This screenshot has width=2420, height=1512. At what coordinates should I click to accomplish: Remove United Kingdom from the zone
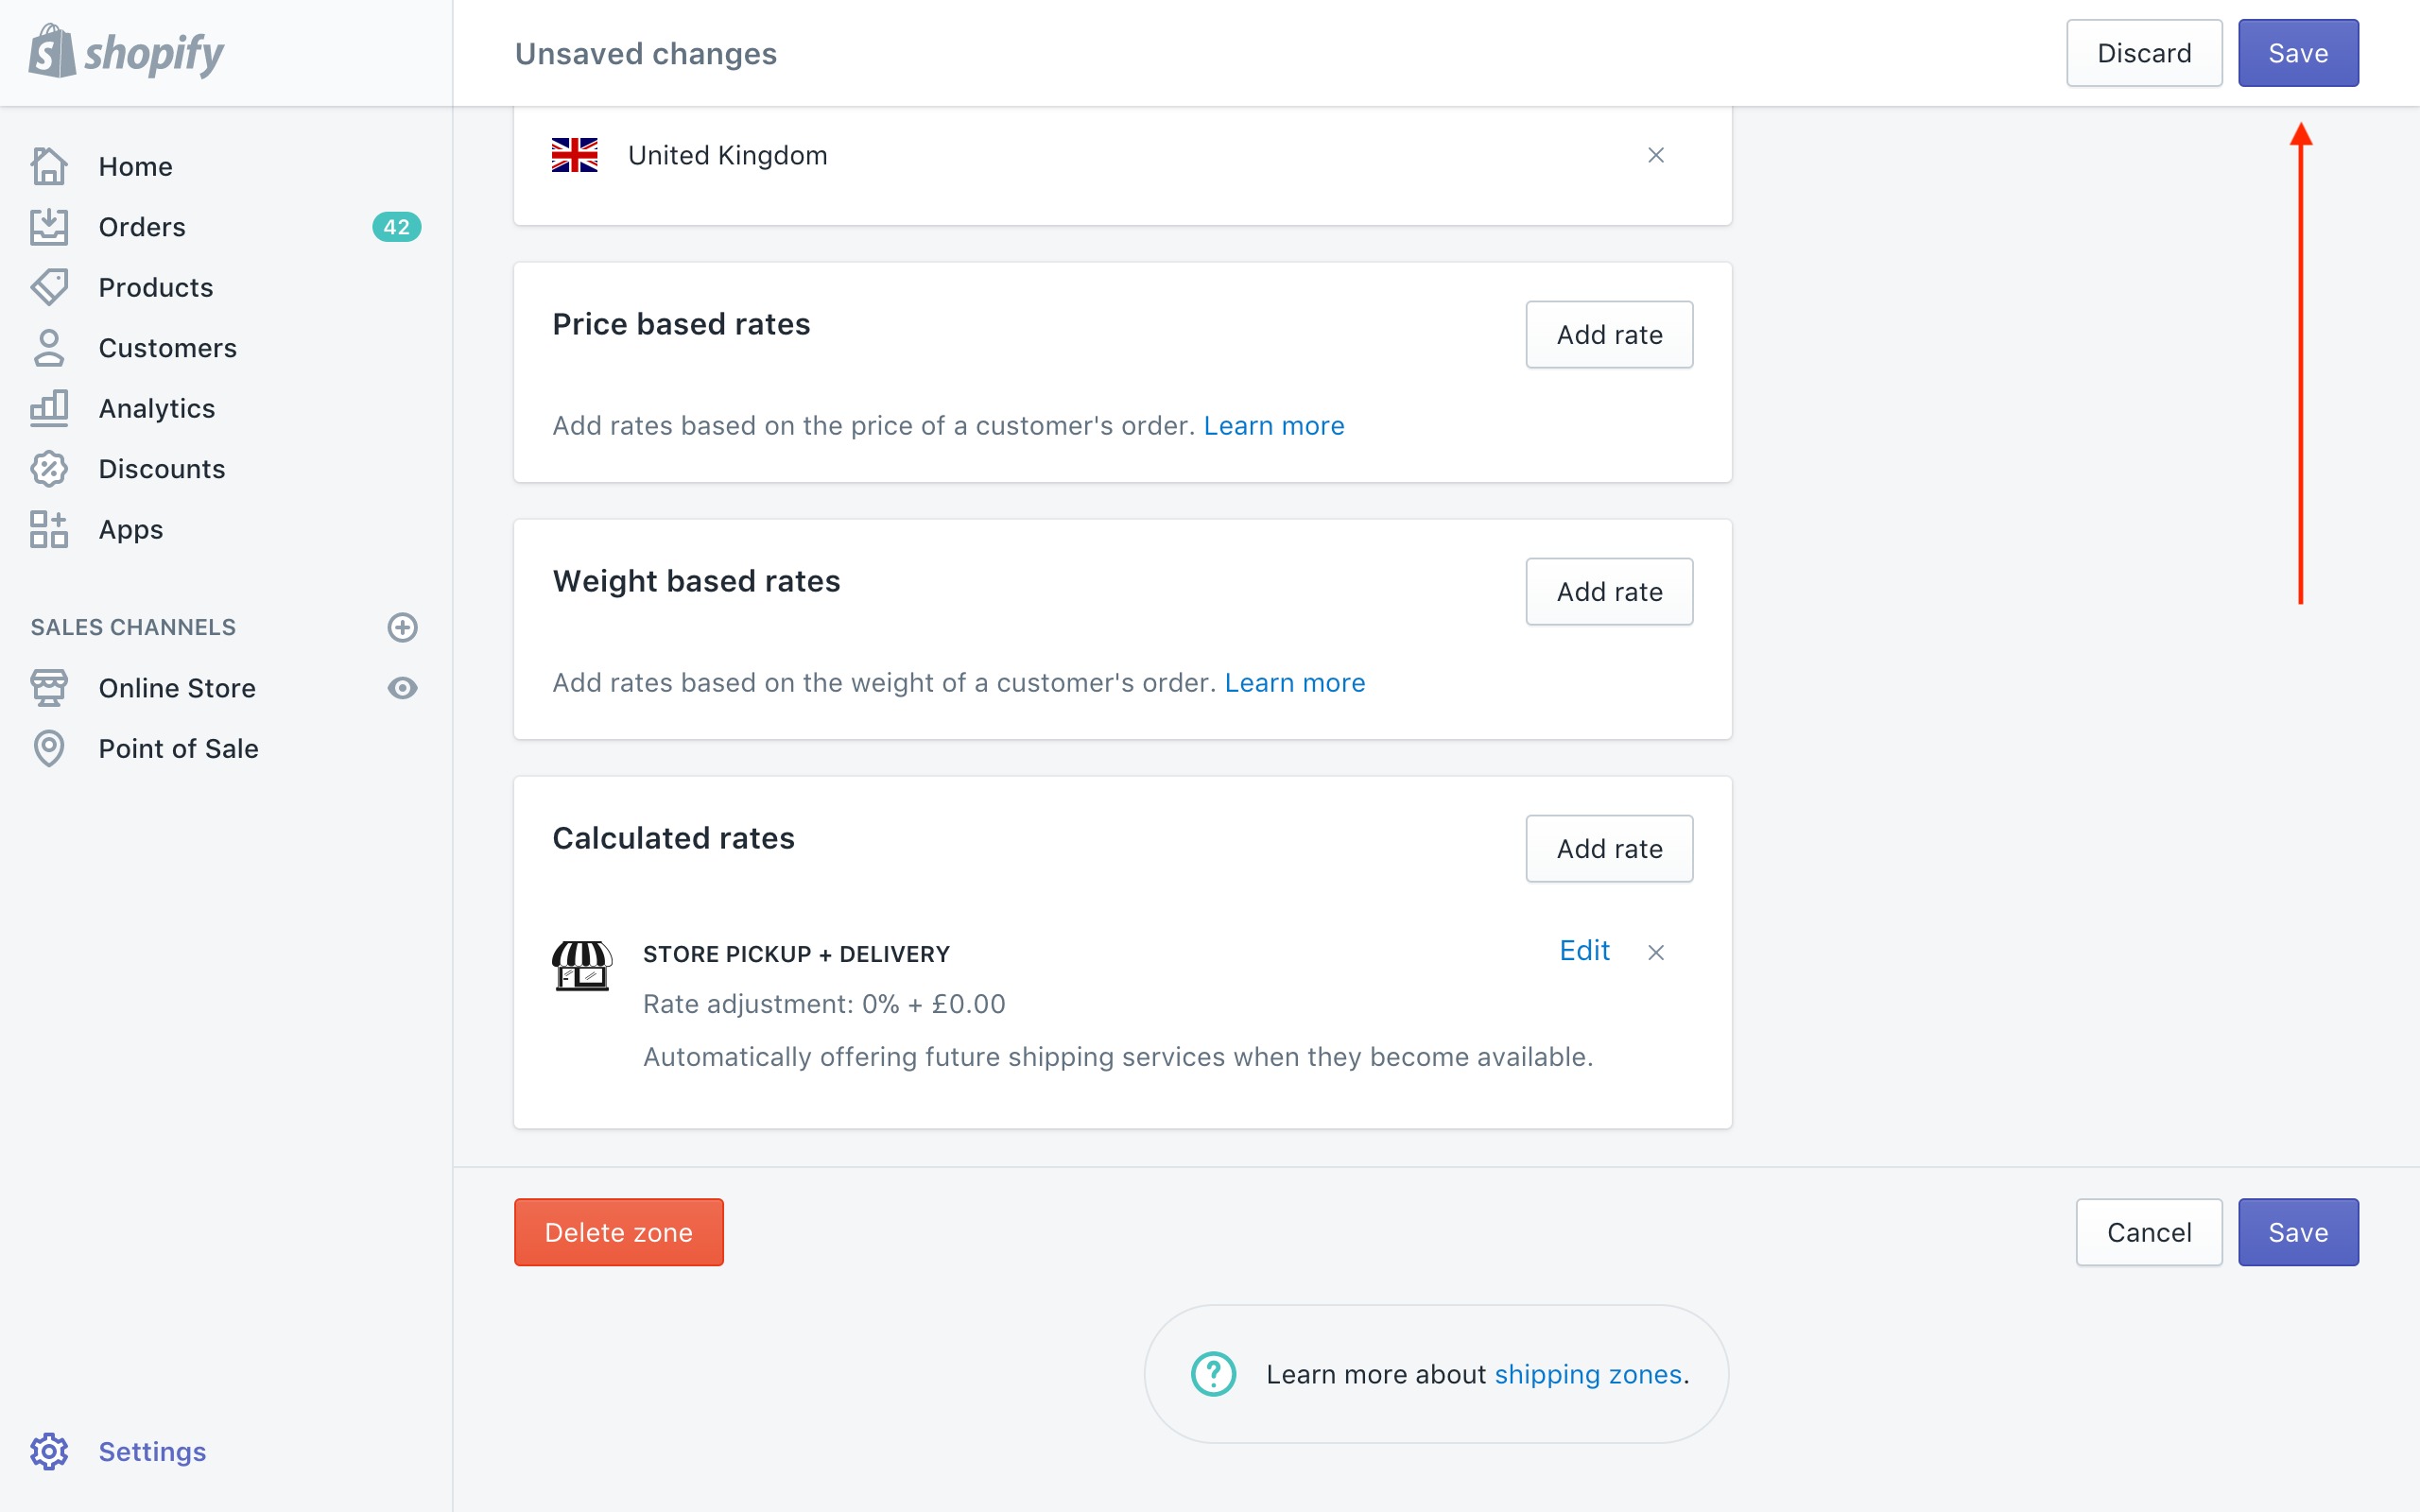[1656, 155]
